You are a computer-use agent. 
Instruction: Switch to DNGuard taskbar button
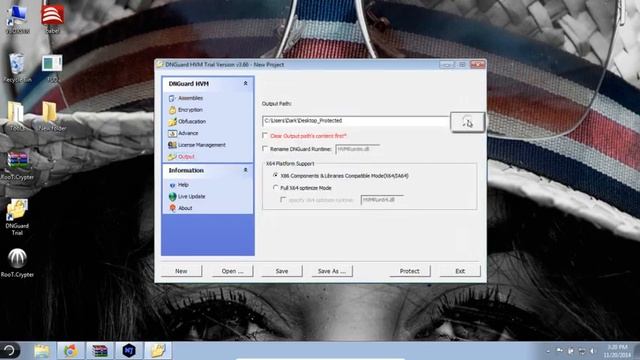pos(158,351)
